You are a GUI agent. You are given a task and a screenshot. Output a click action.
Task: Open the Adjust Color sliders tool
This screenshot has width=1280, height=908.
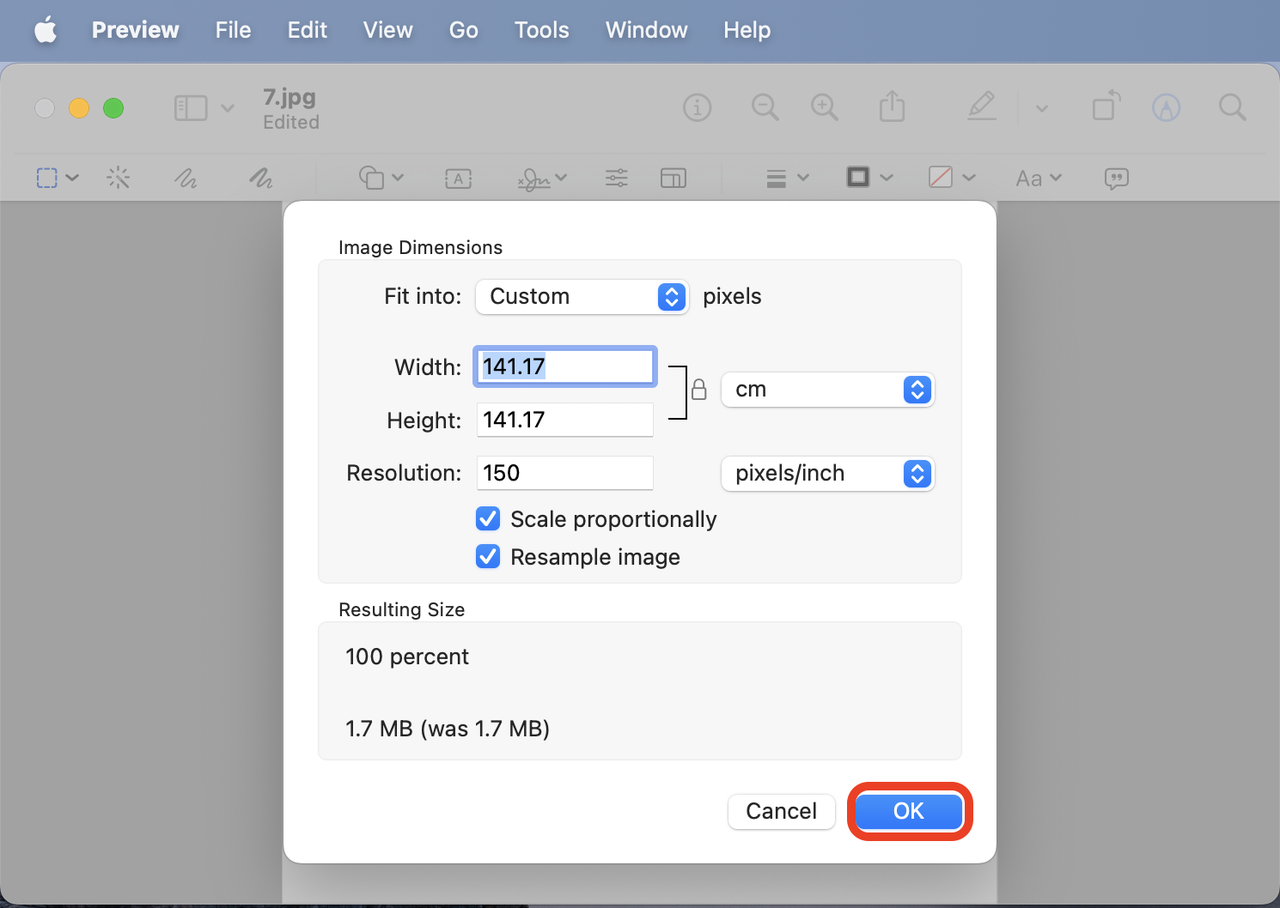(617, 178)
